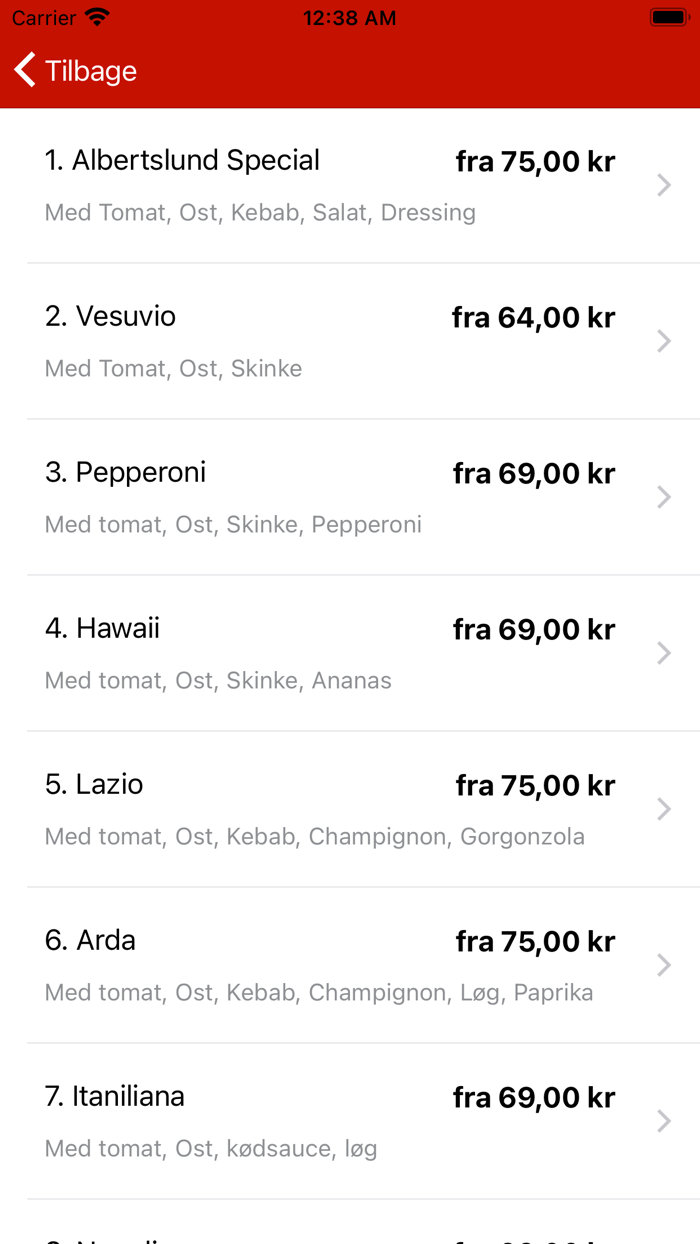This screenshot has width=700, height=1244.
Task: Click Hawaii price fra 69,00 kr
Action: click(x=533, y=630)
